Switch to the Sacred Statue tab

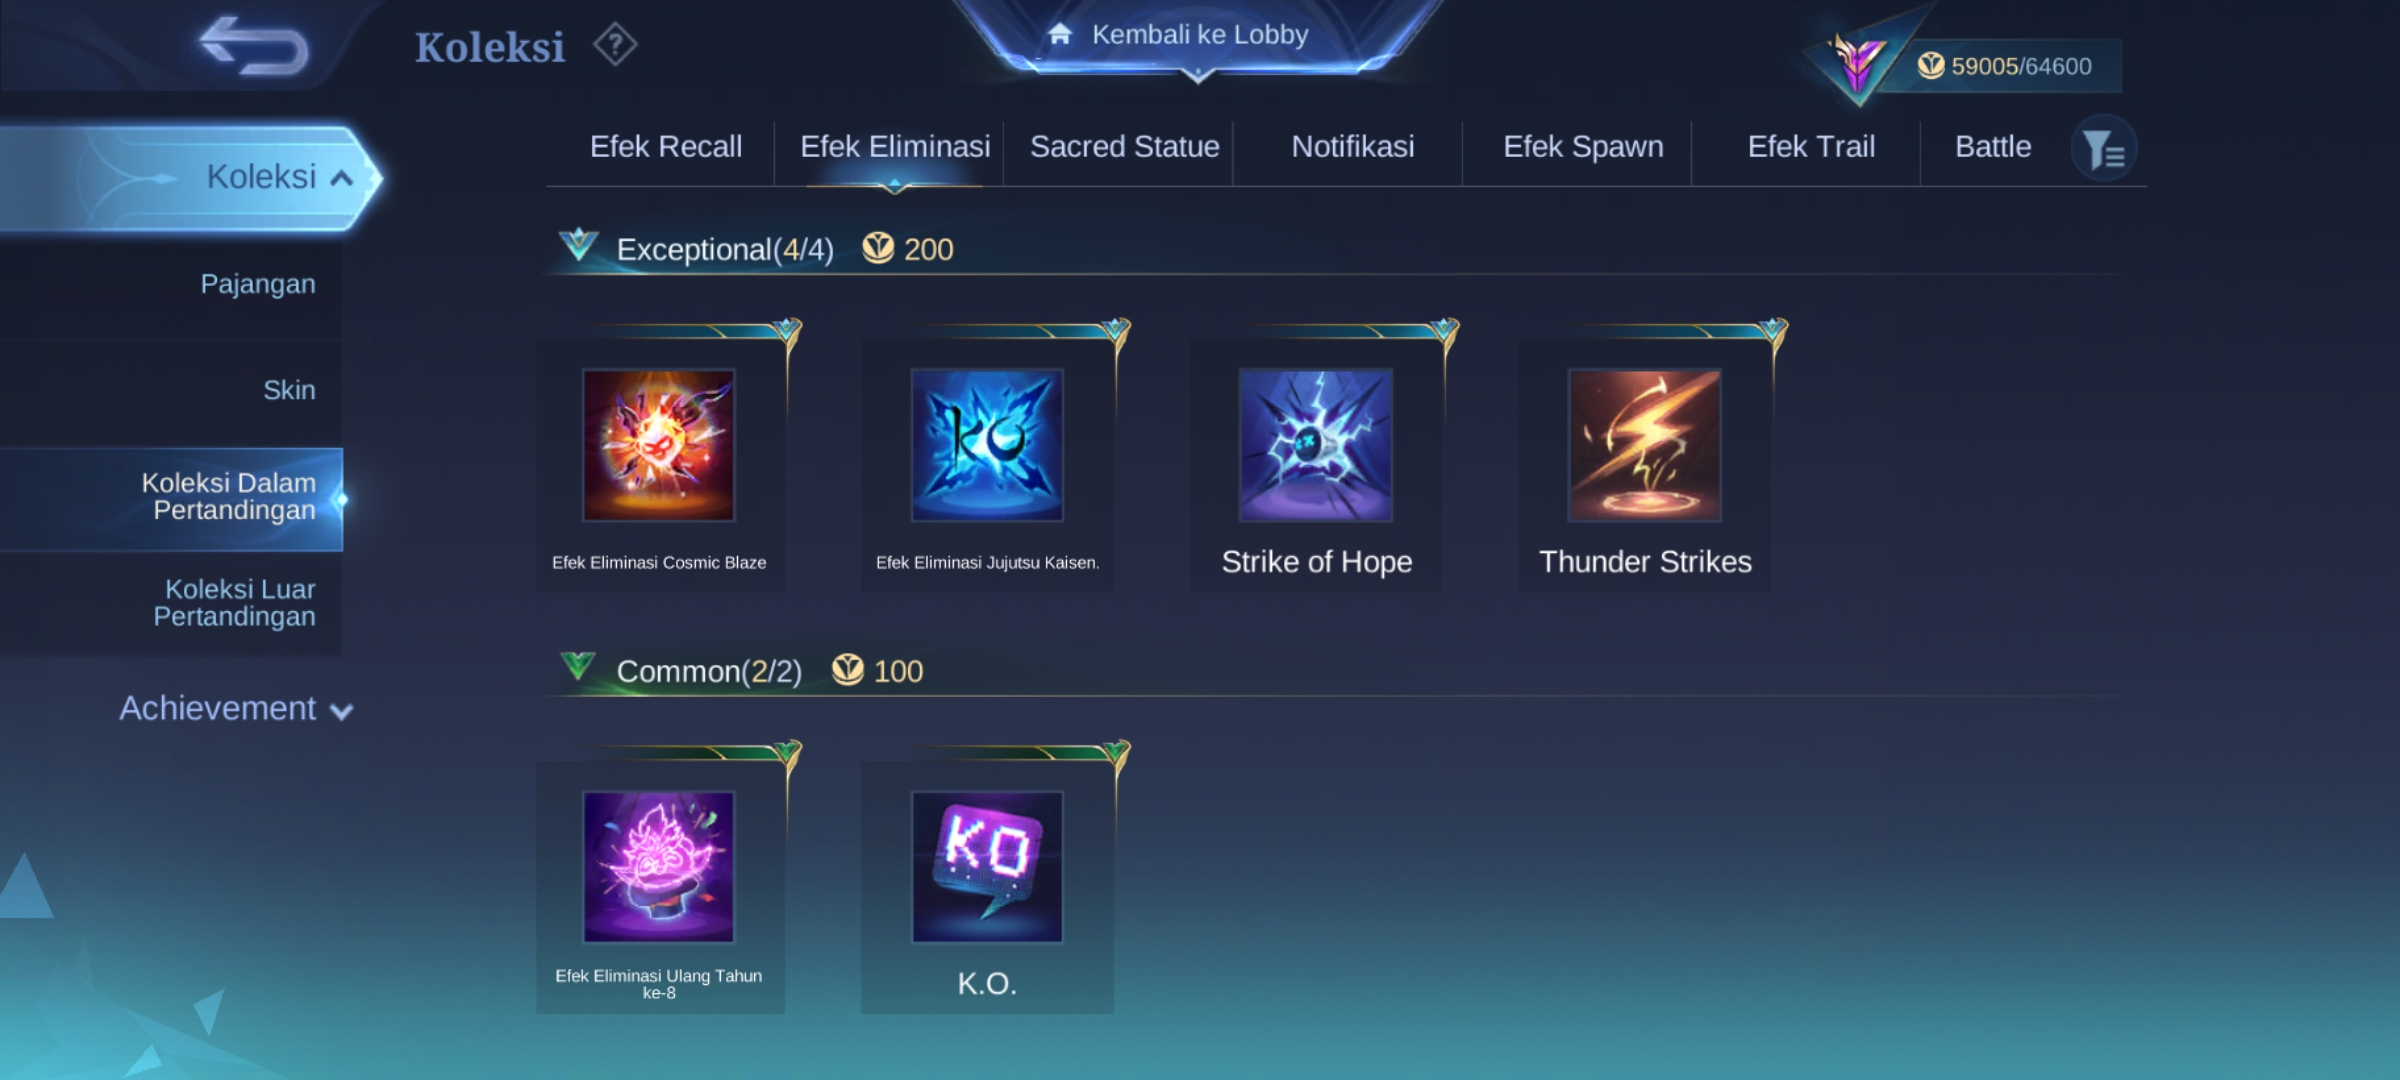coord(1125,147)
